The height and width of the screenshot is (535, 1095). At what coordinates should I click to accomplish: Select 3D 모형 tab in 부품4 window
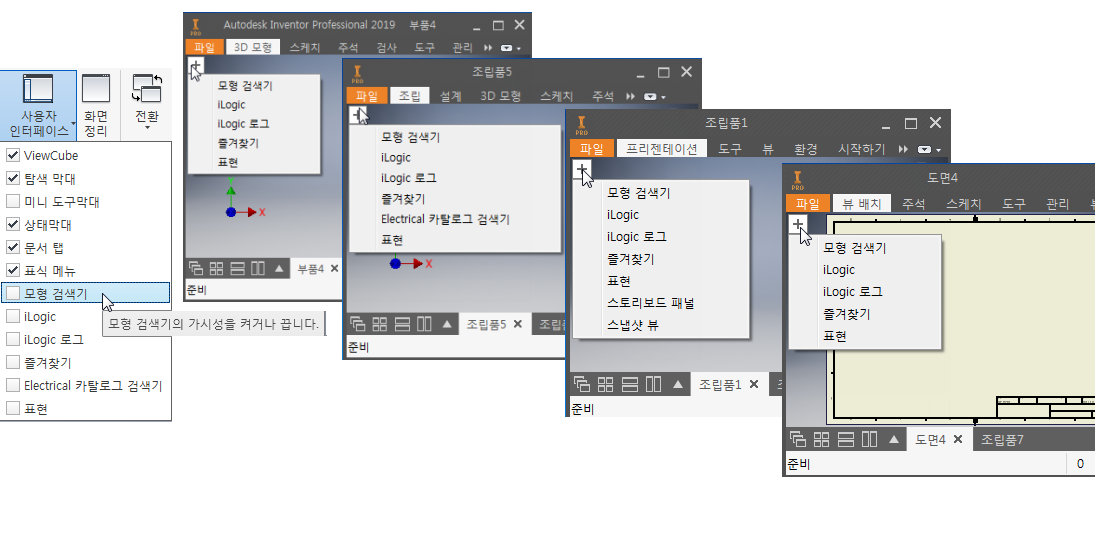point(253,47)
